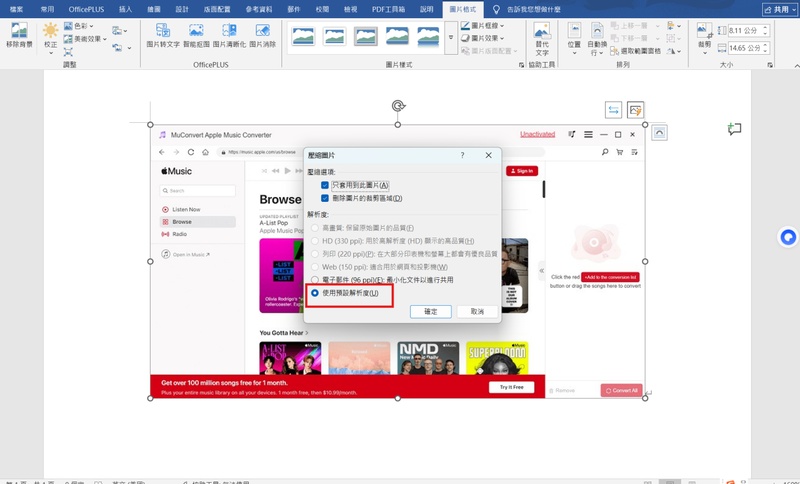Click the 選取範圍窗格 selection pane button
800x484 pixels.
(635, 51)
